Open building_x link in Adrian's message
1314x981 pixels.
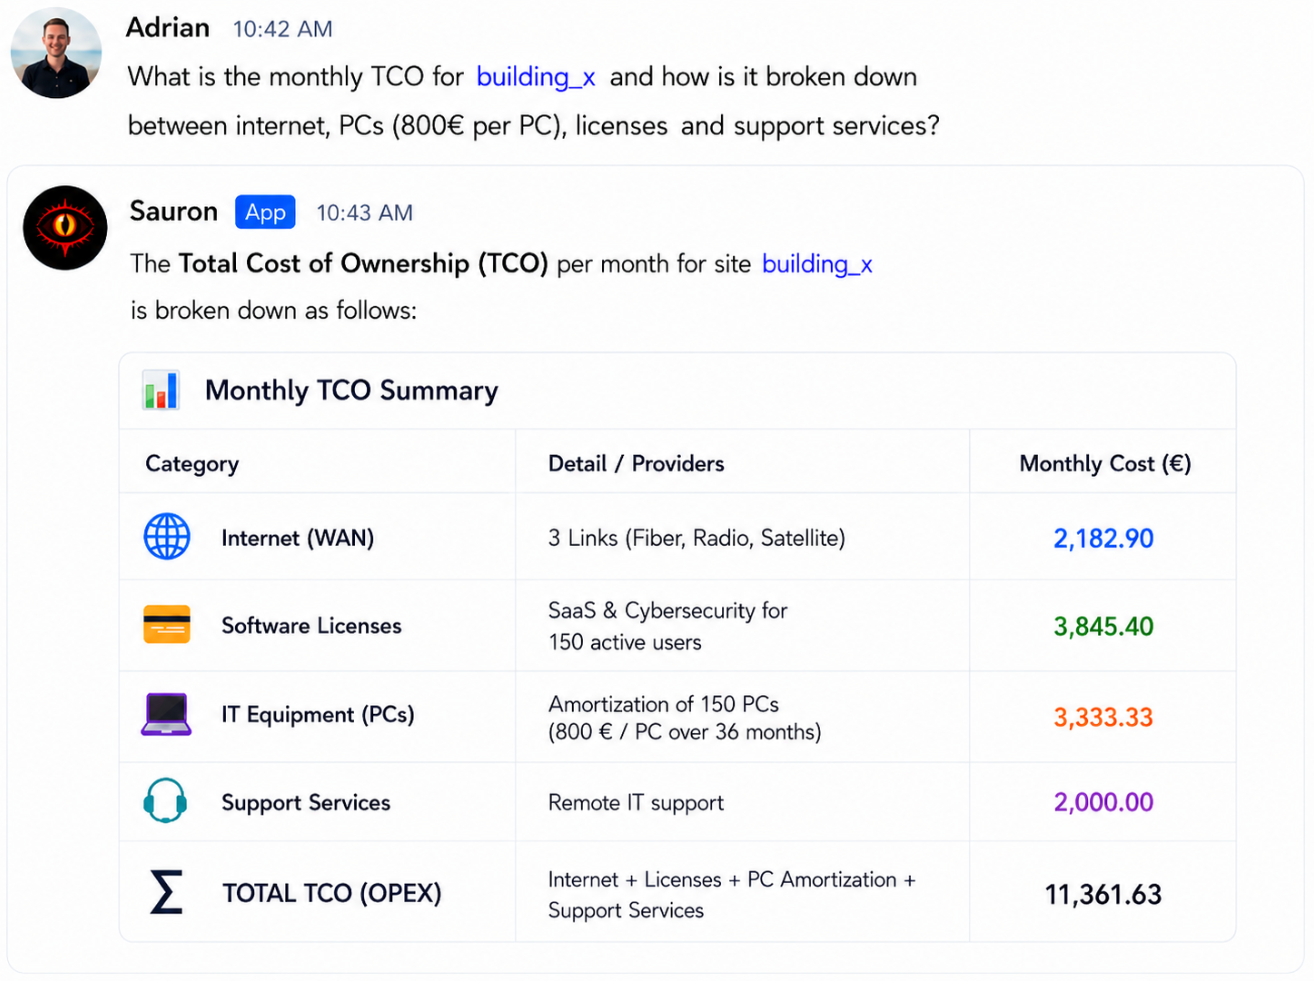536,77
